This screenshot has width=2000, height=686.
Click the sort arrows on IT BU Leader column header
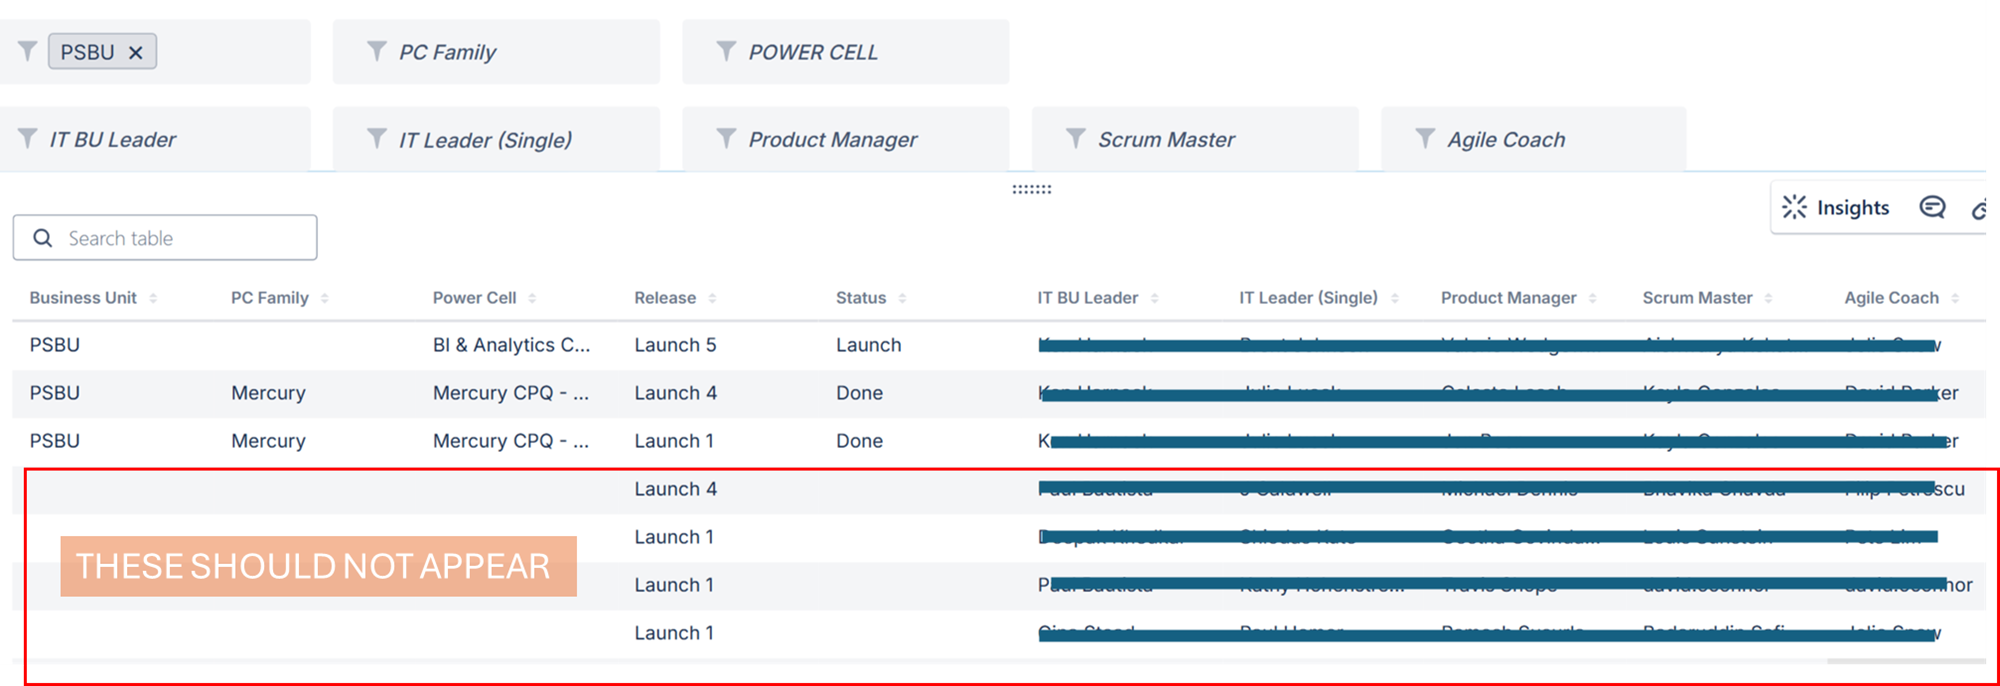point(1155,298)
